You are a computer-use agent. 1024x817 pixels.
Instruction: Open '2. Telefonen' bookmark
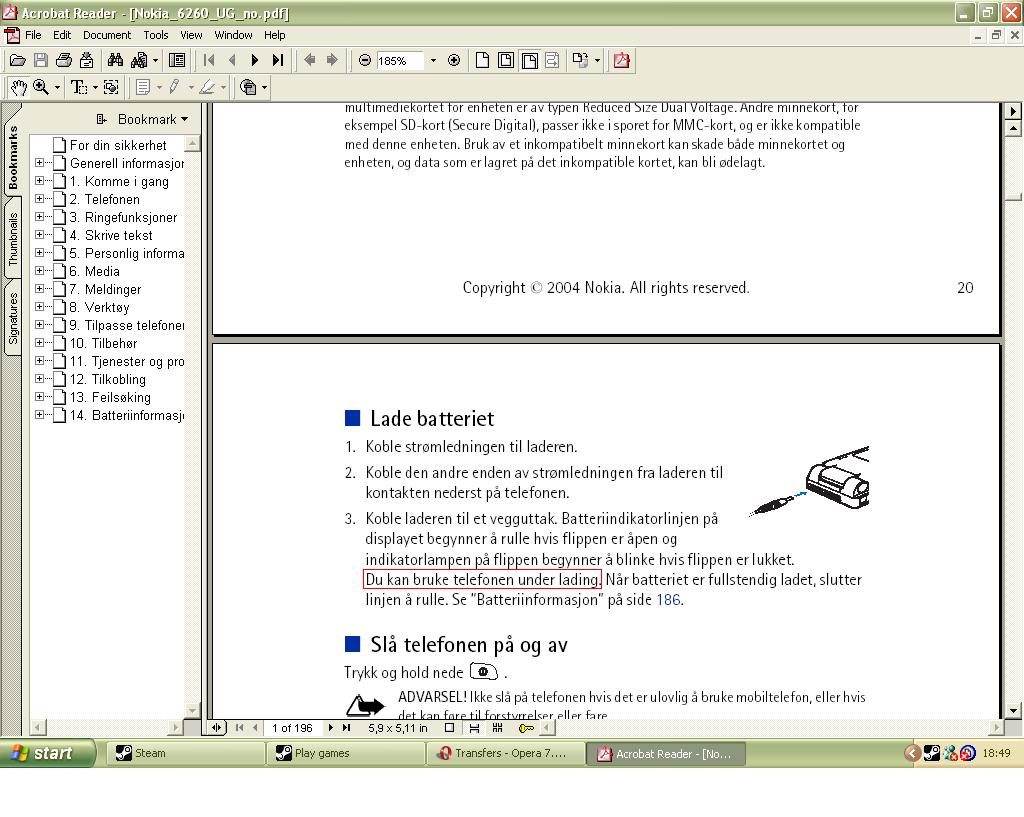click(x=104, y=199)
